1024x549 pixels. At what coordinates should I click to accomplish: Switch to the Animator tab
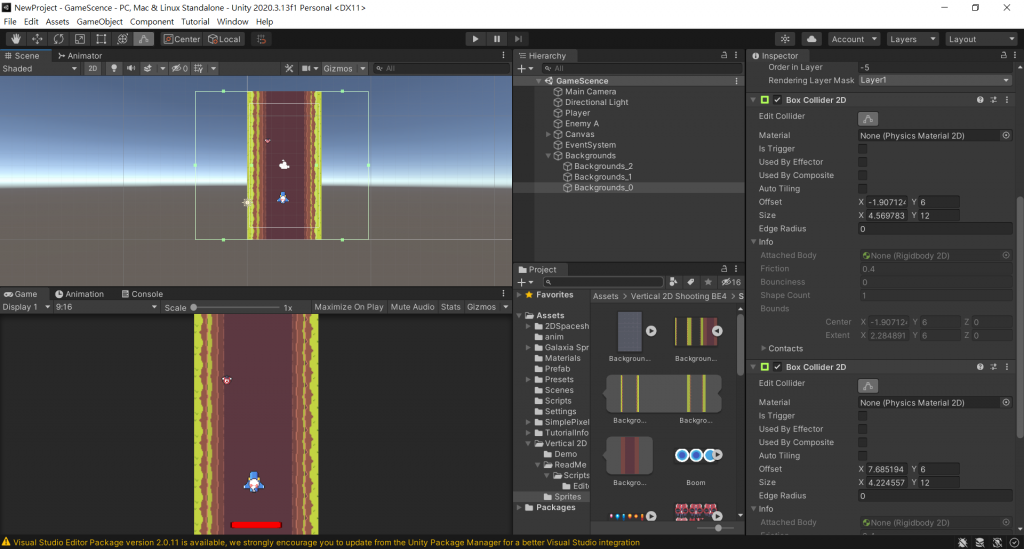[x=80, y=56]
